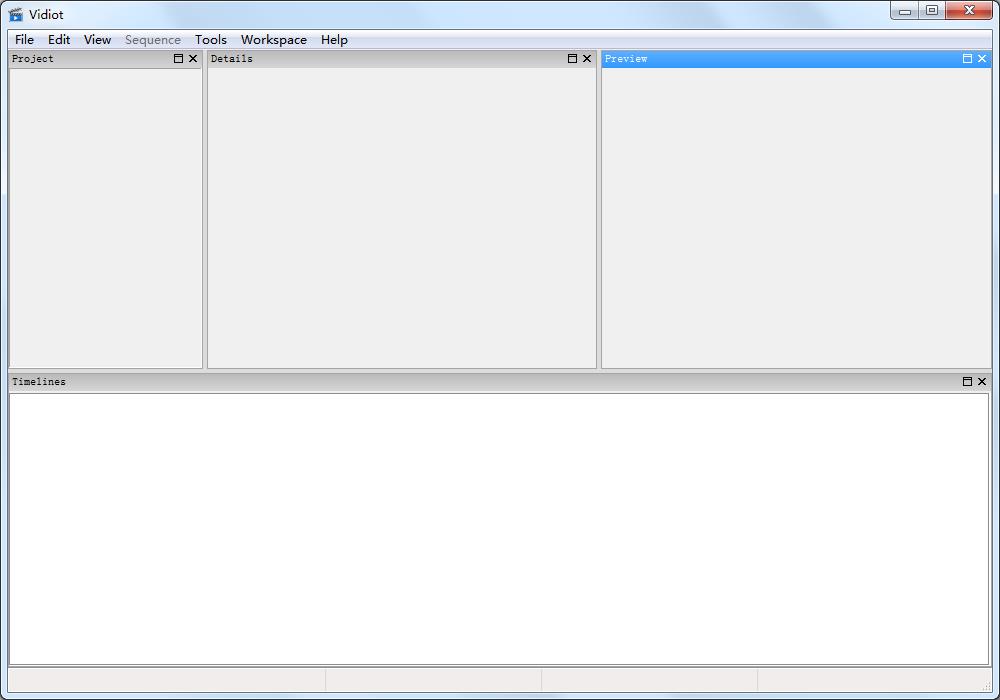Open the Sequence menu
This screenshot has height=700, width=1000.
152,40
